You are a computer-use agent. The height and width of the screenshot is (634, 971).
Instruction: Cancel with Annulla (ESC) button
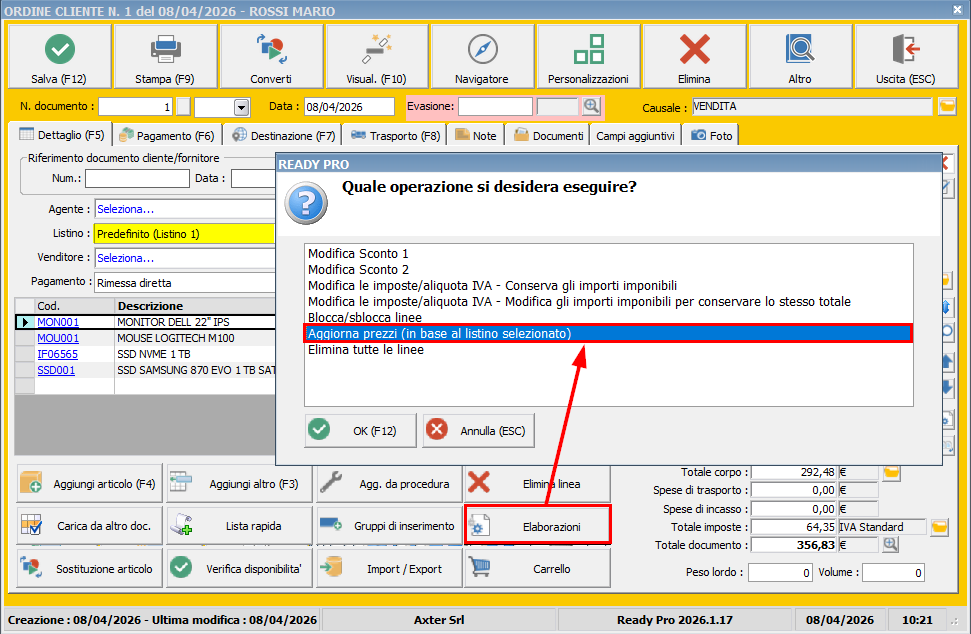point(478,430)
